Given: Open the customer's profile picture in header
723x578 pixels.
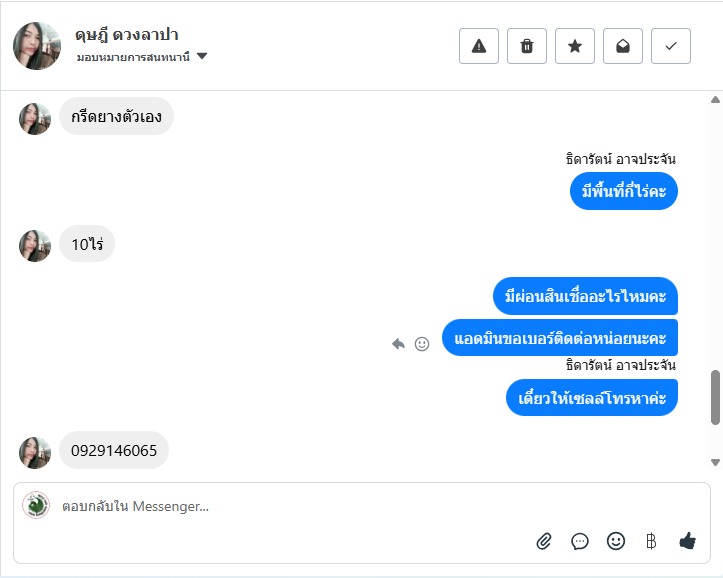Looking at the screenshot, I should [x=37, y=46].
